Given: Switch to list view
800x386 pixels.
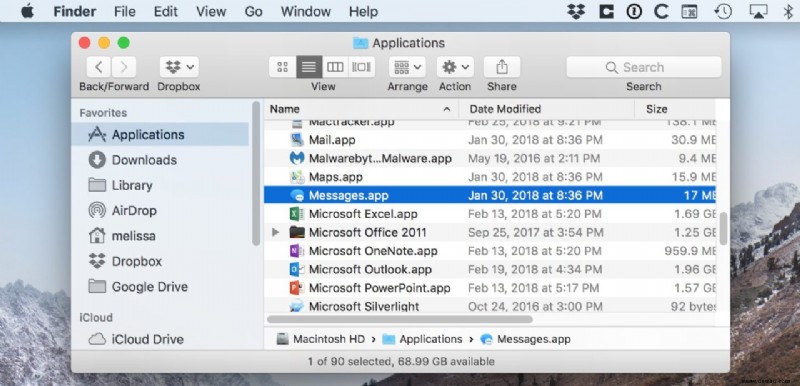Looking at the screenshot, I should pos(309,67).
